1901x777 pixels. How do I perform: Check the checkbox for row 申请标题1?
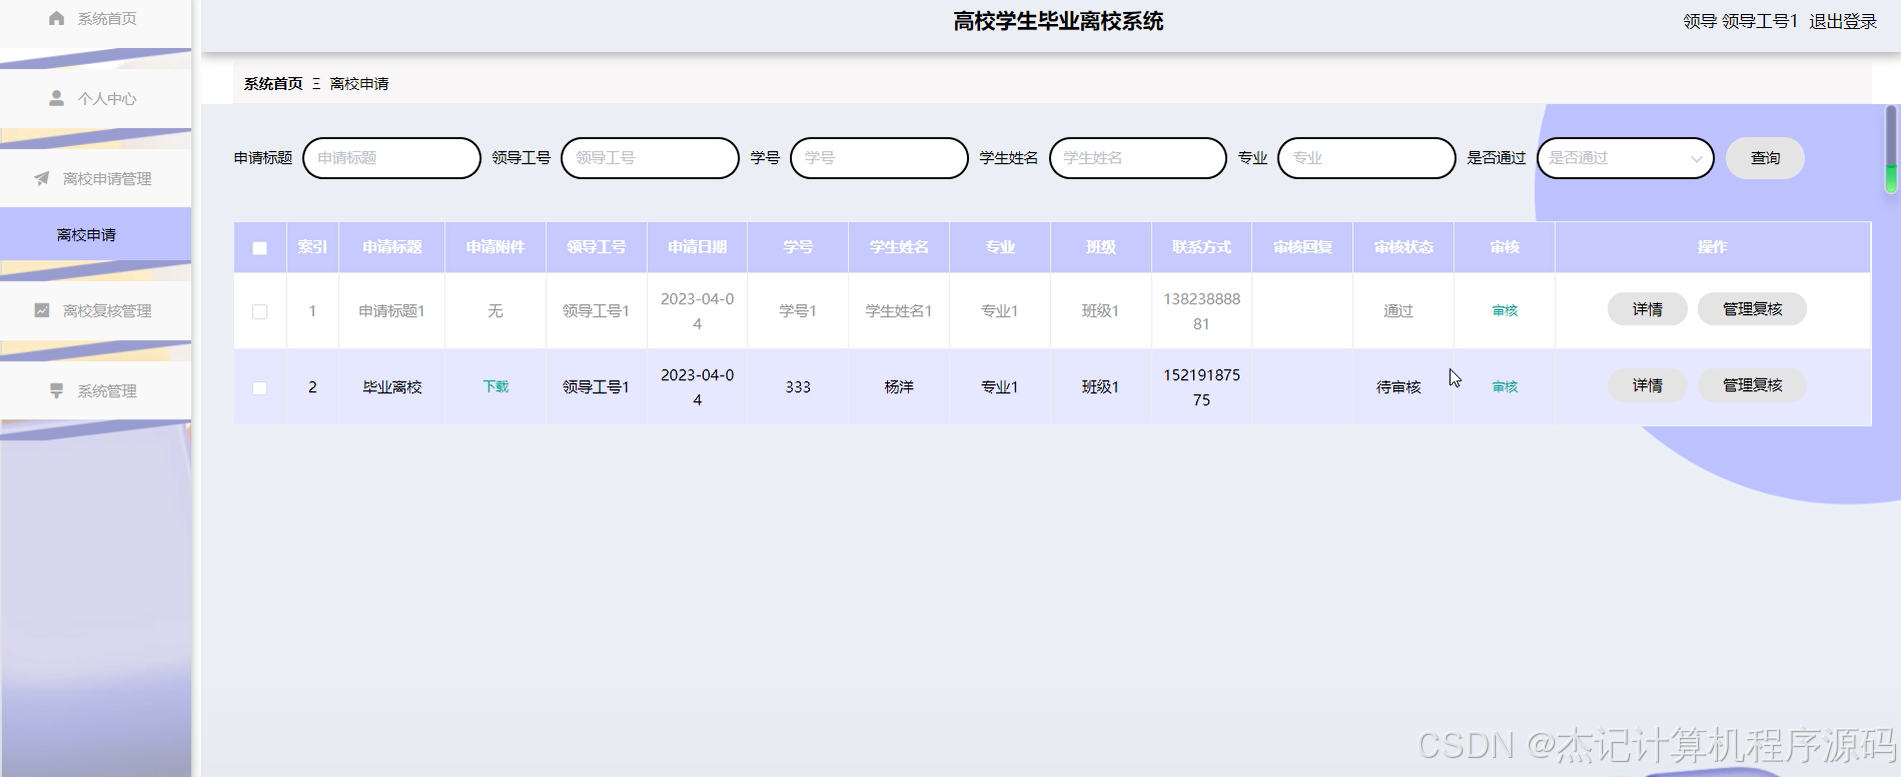click(260, 311)
